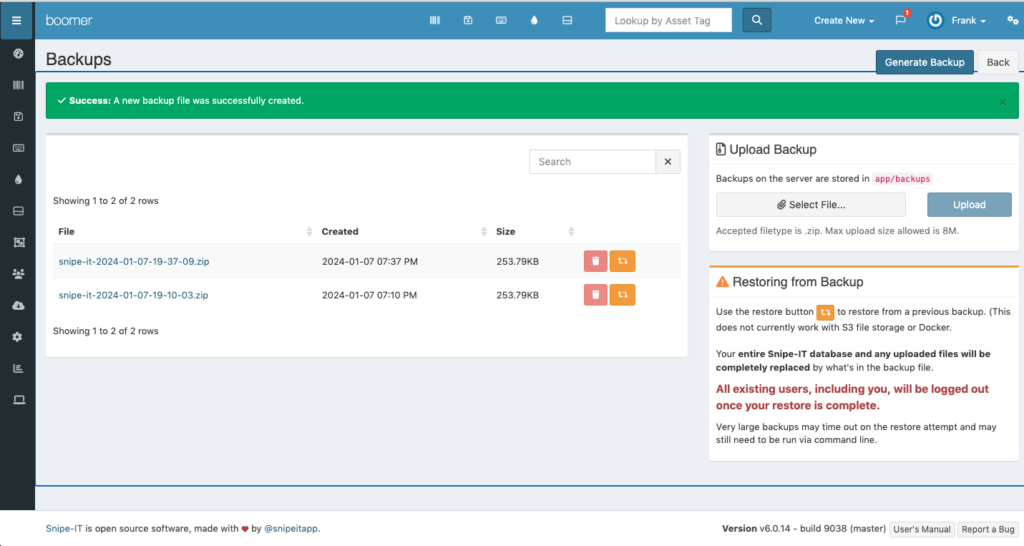
Task: Clear the table search field
Action: pyautogui.click(x=668, y=162)
